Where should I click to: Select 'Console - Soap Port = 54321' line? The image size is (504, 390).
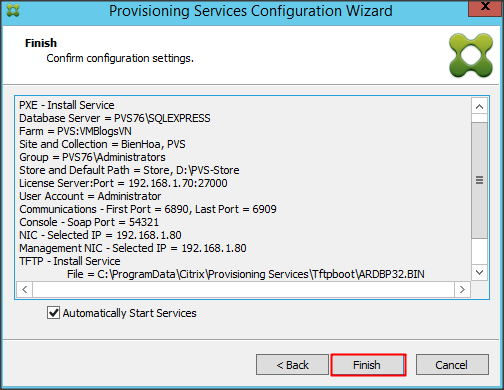tap(89, 222)
